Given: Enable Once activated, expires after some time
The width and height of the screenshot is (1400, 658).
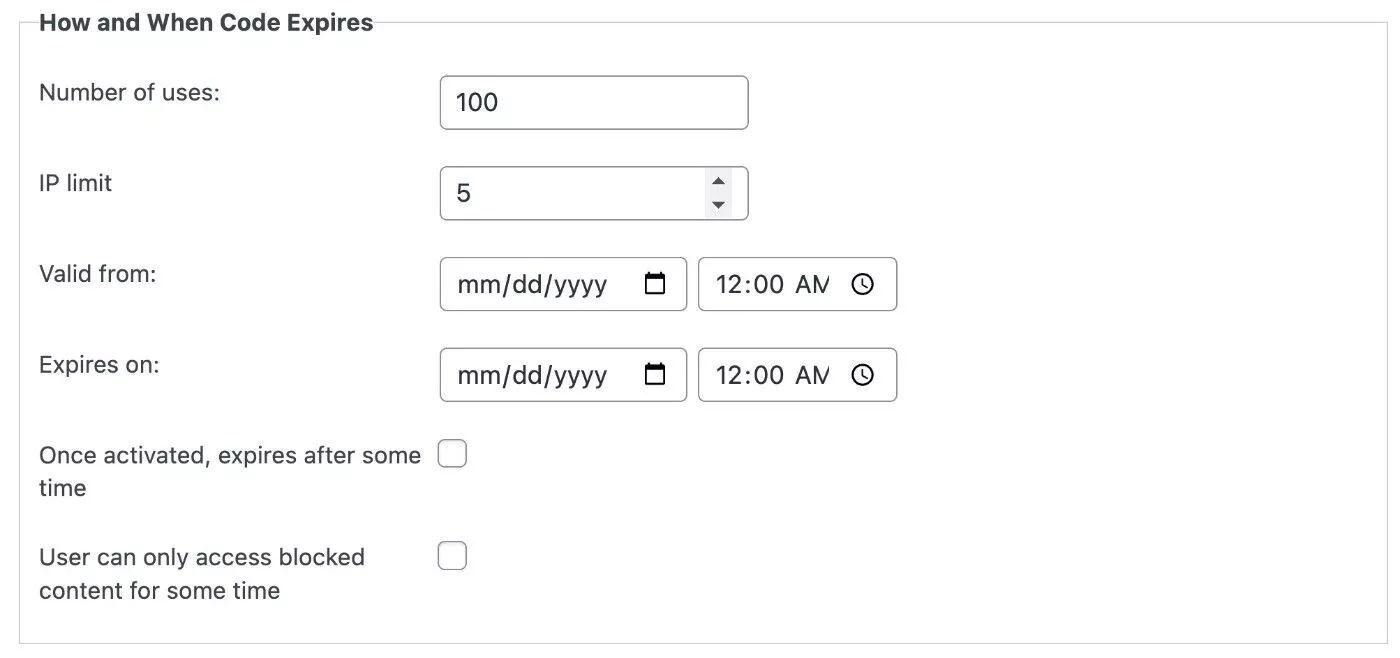Looking at the screenshot, I should coord(453,455).
